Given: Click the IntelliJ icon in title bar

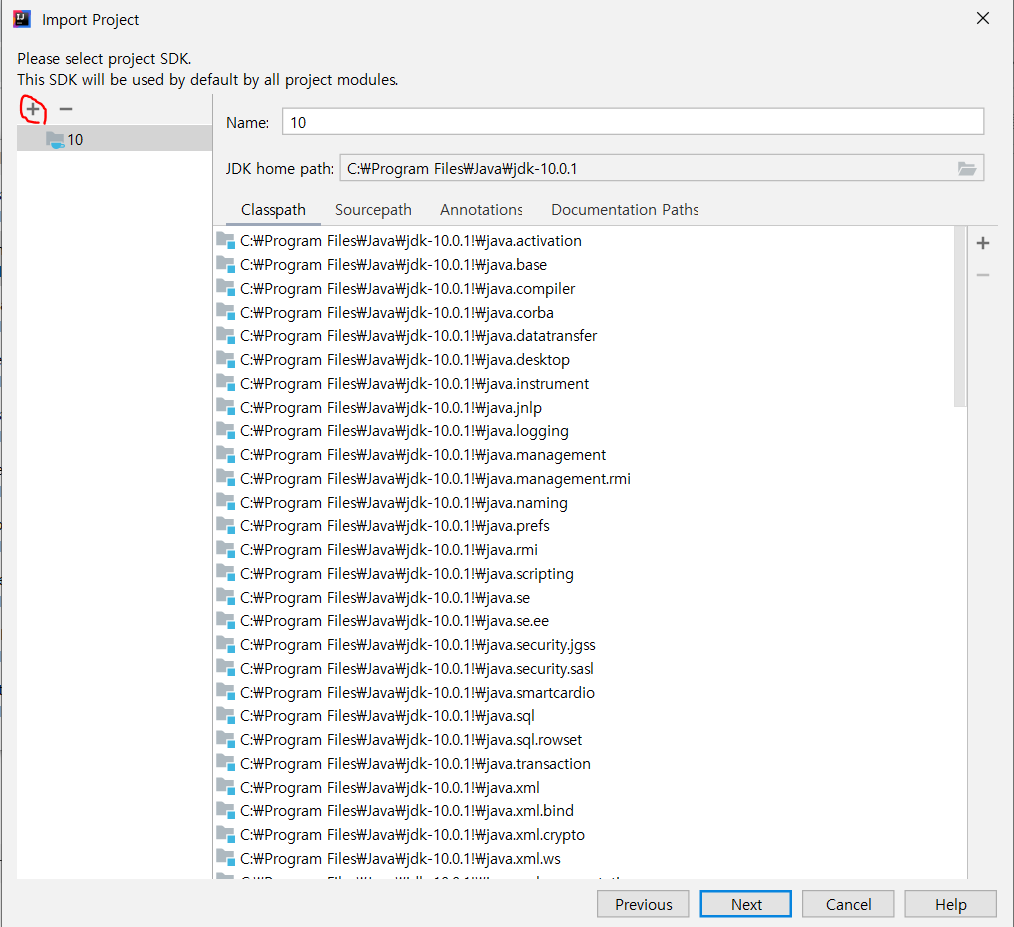Looking at the screenshot, I should tap(22, 19).
